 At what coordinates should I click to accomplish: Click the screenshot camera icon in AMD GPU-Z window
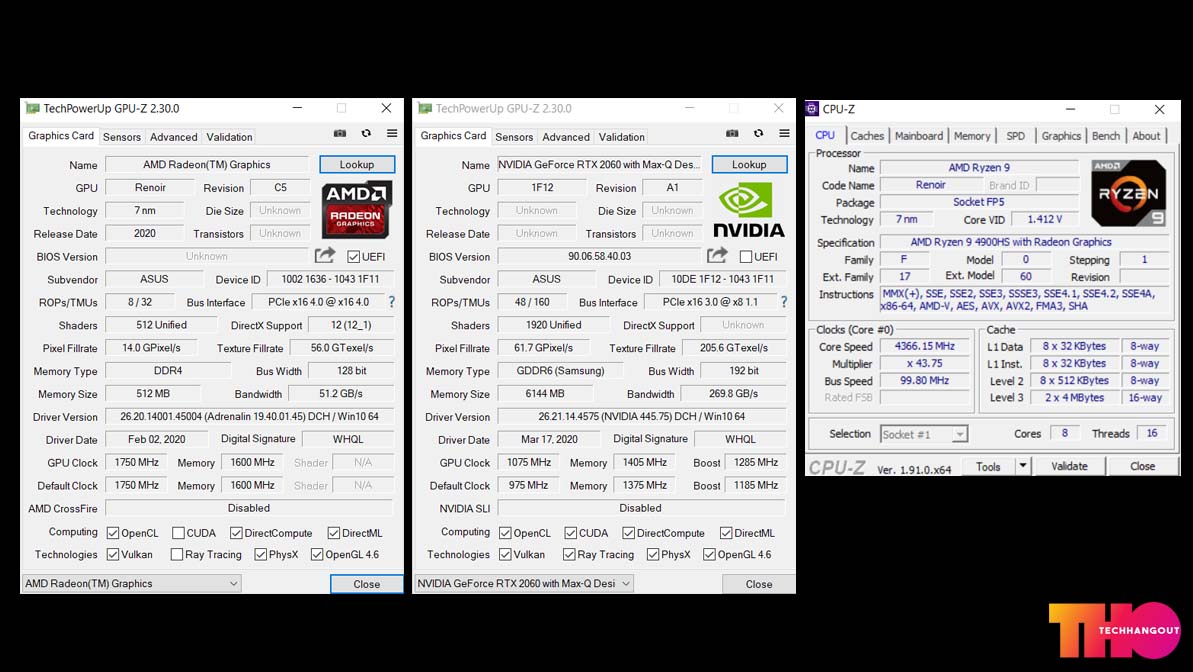click(x=340, y=133)
